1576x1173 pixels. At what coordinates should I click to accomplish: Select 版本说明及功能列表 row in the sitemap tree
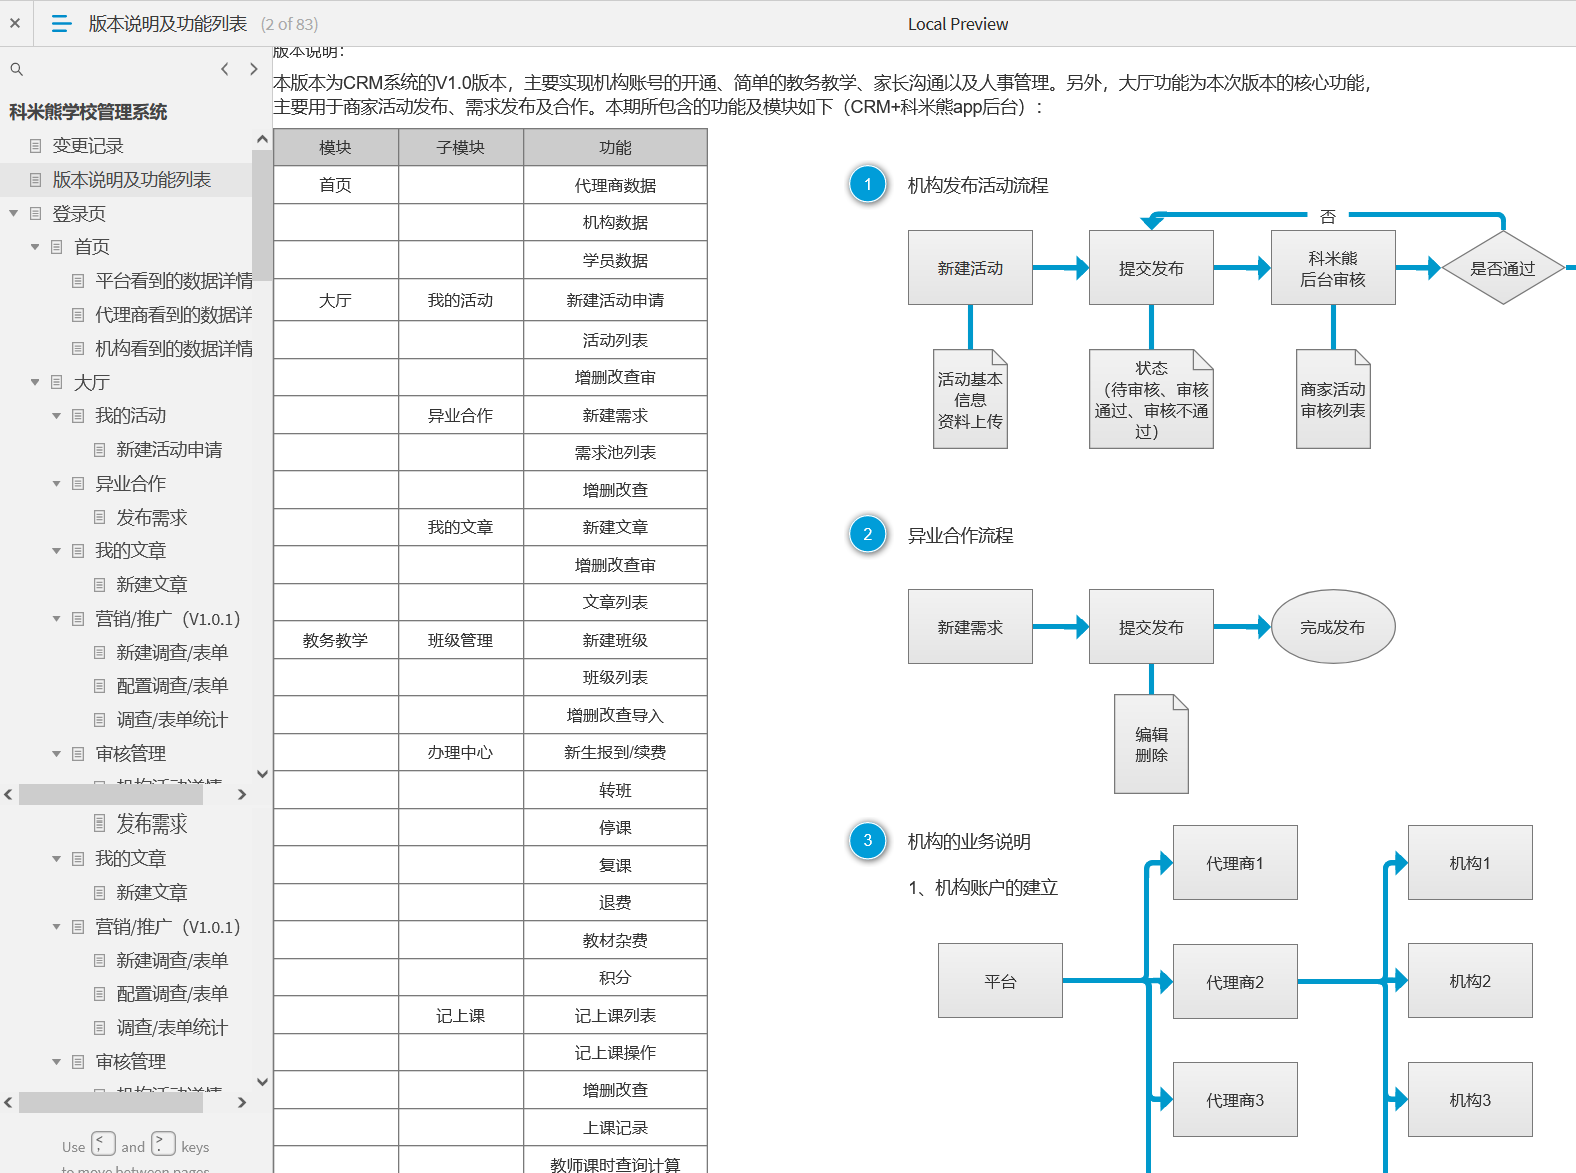point(126,180)
